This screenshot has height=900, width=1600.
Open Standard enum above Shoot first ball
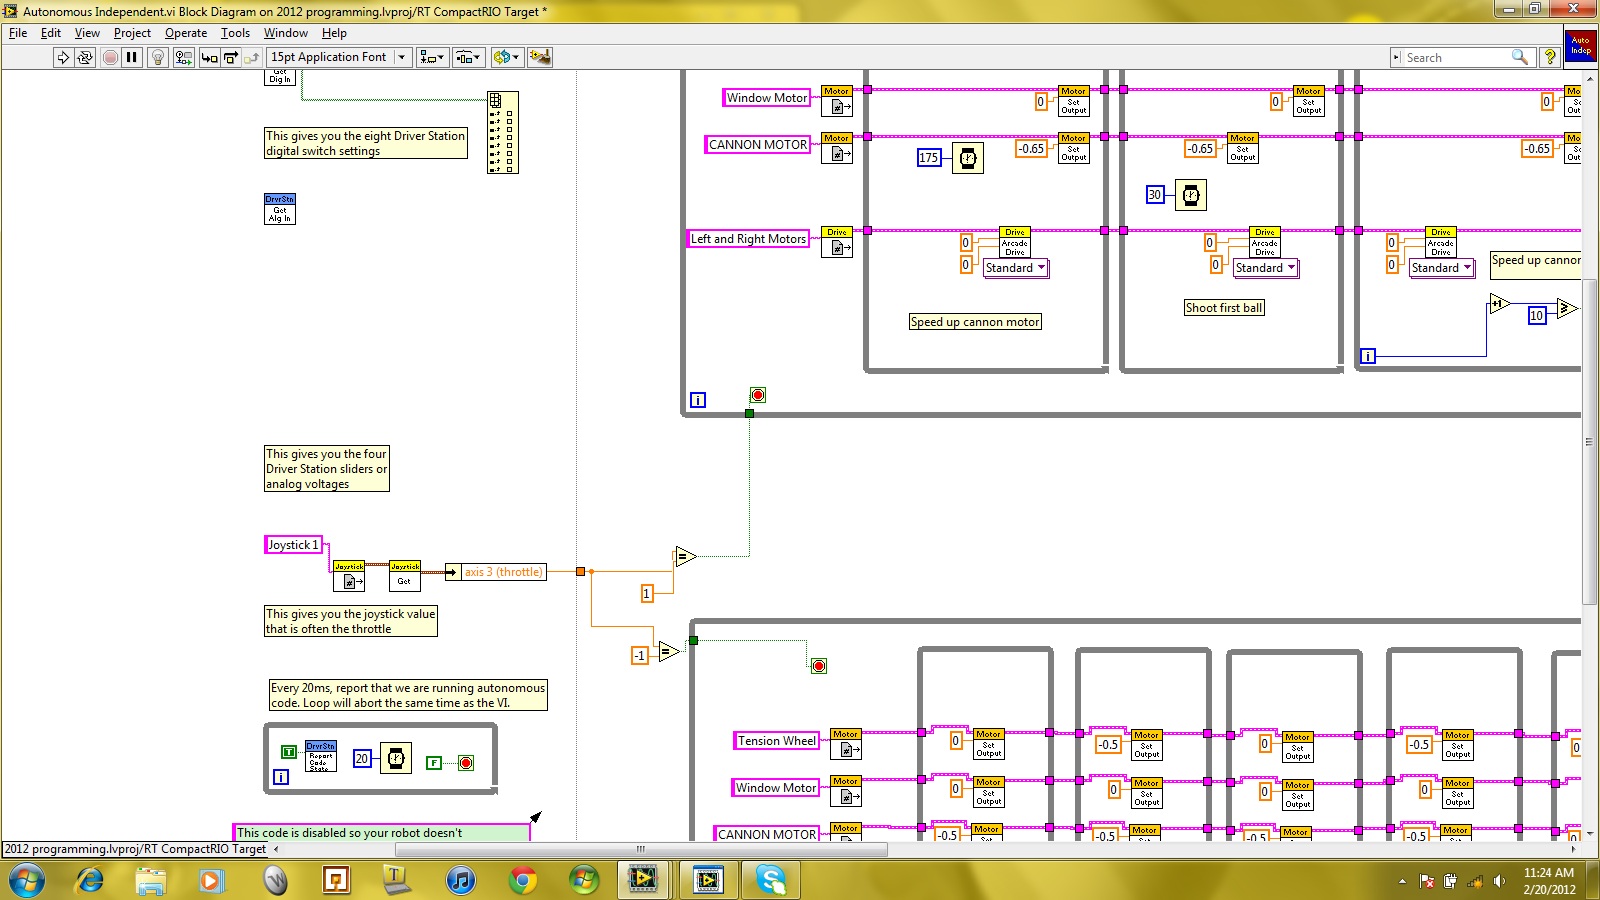tap(1266, 268)
